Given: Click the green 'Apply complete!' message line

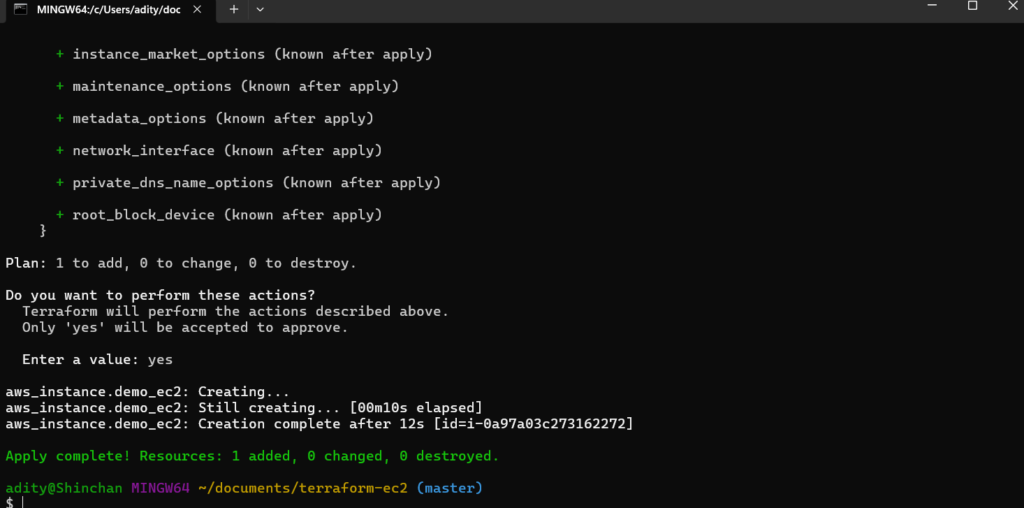Looking at the screenshot, I should [x=252, y=456].
